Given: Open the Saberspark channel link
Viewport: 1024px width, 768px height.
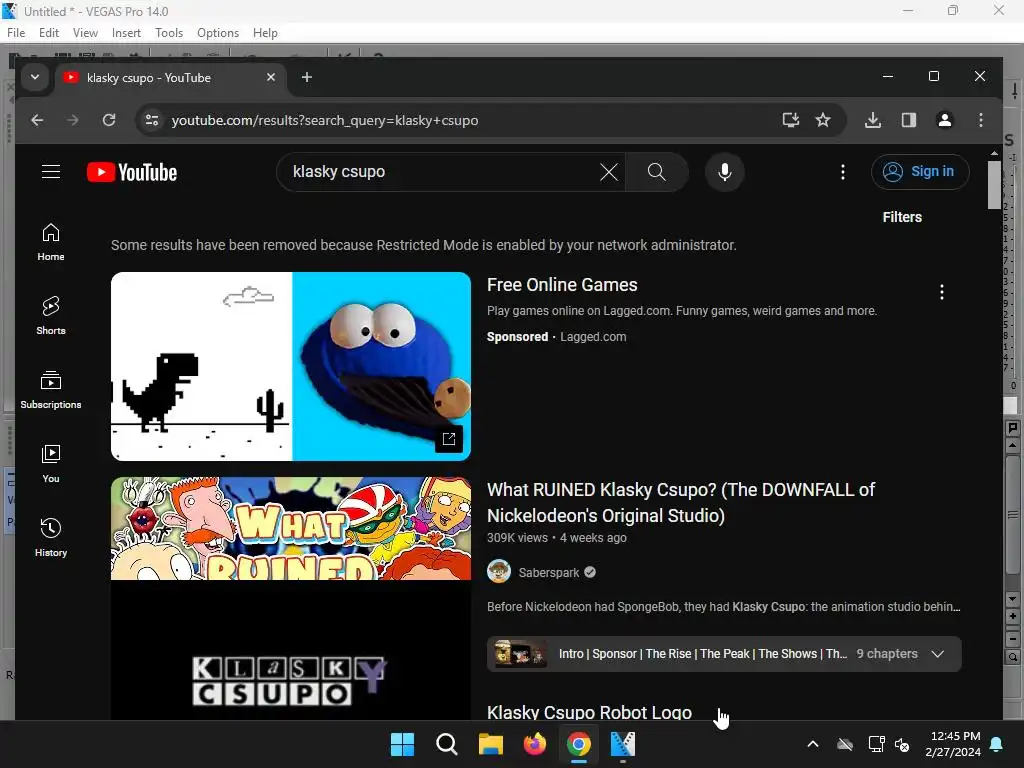Looking at the screenshot, I should pyautogui.click(x=549, y=573).
